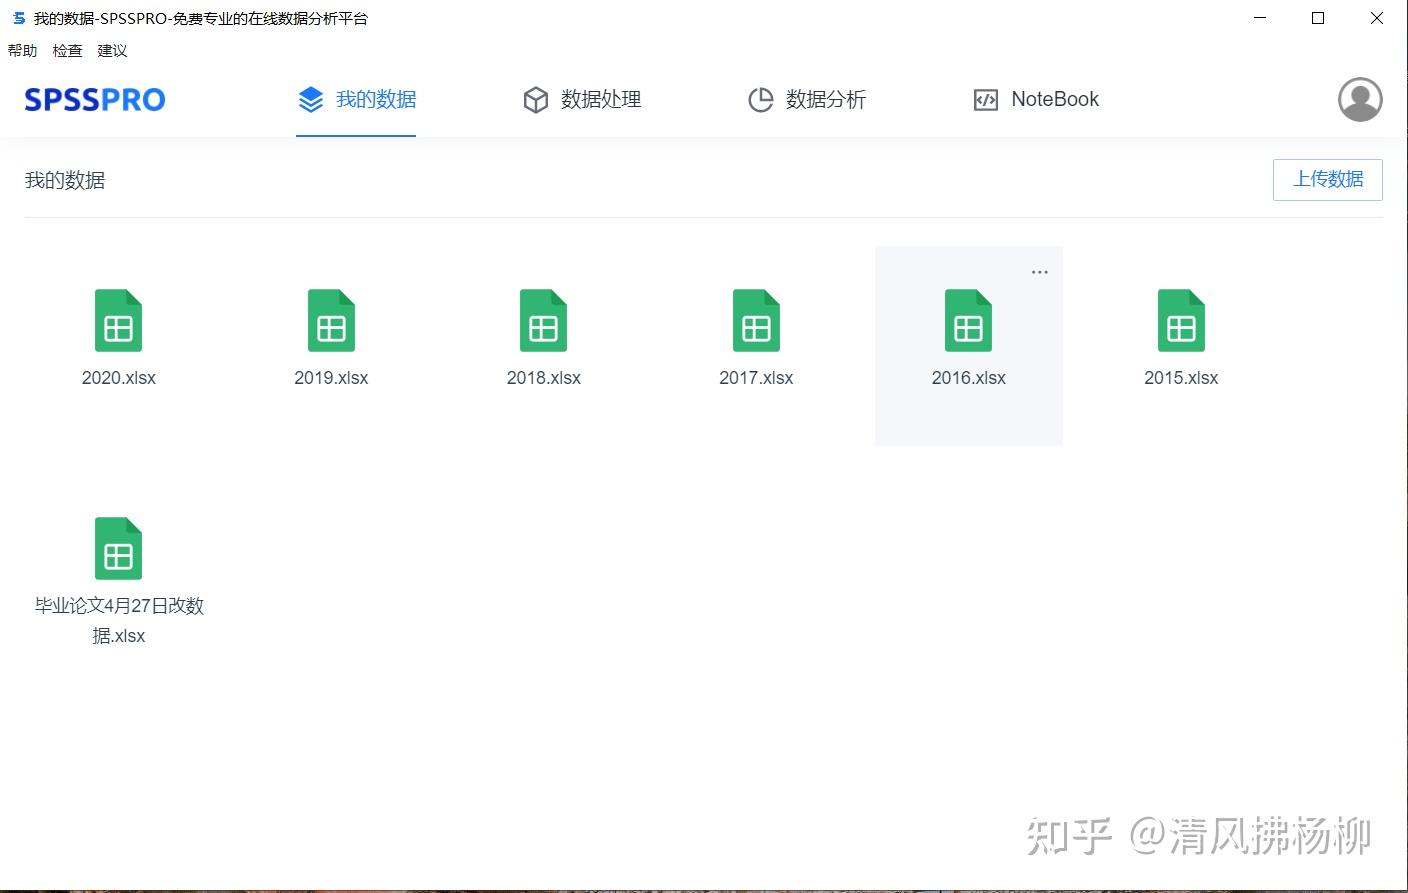This screenshot has height=893, width=1408.
Task: Open the 建议 menu
Action: tap(112, 50)
